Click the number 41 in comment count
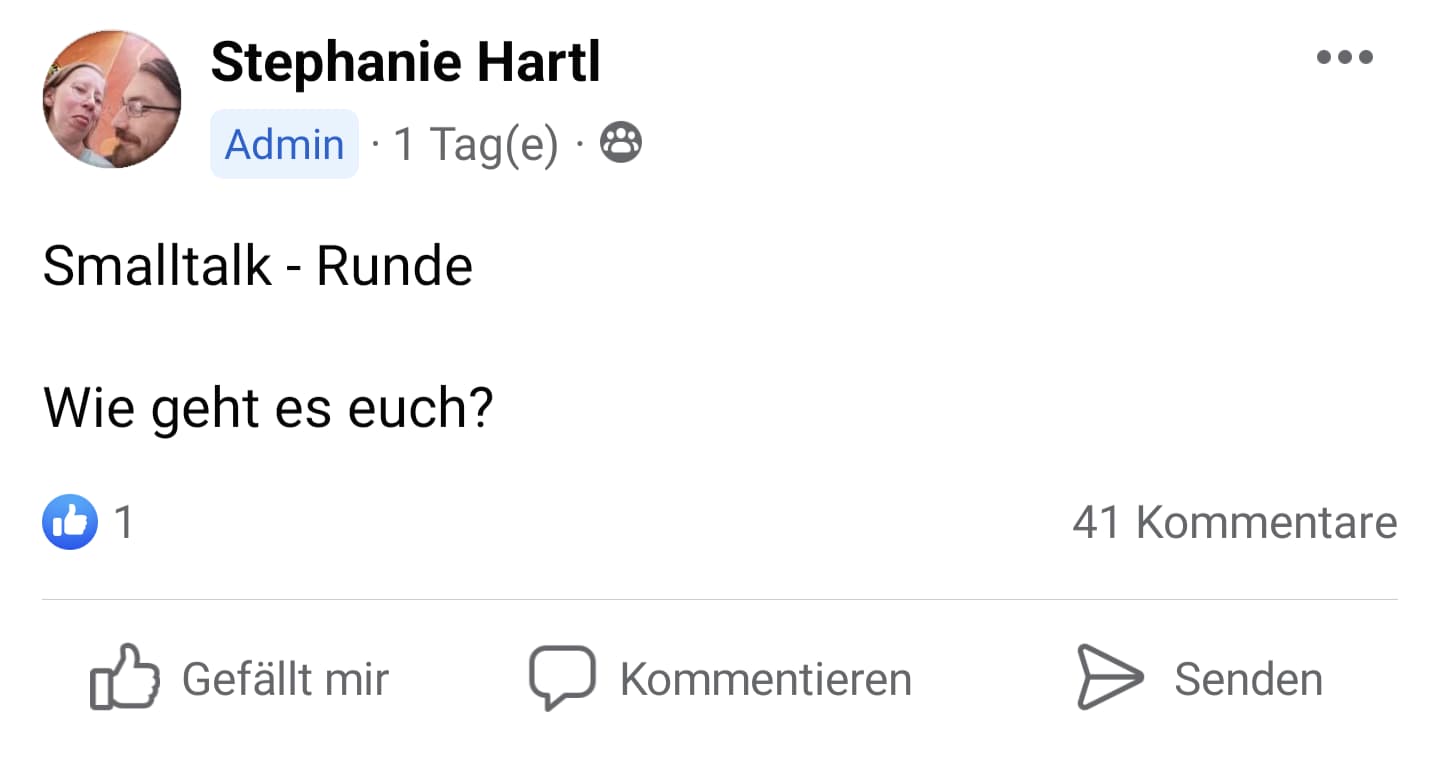This screenshot has height=772, width=1440. [1096, 523]
